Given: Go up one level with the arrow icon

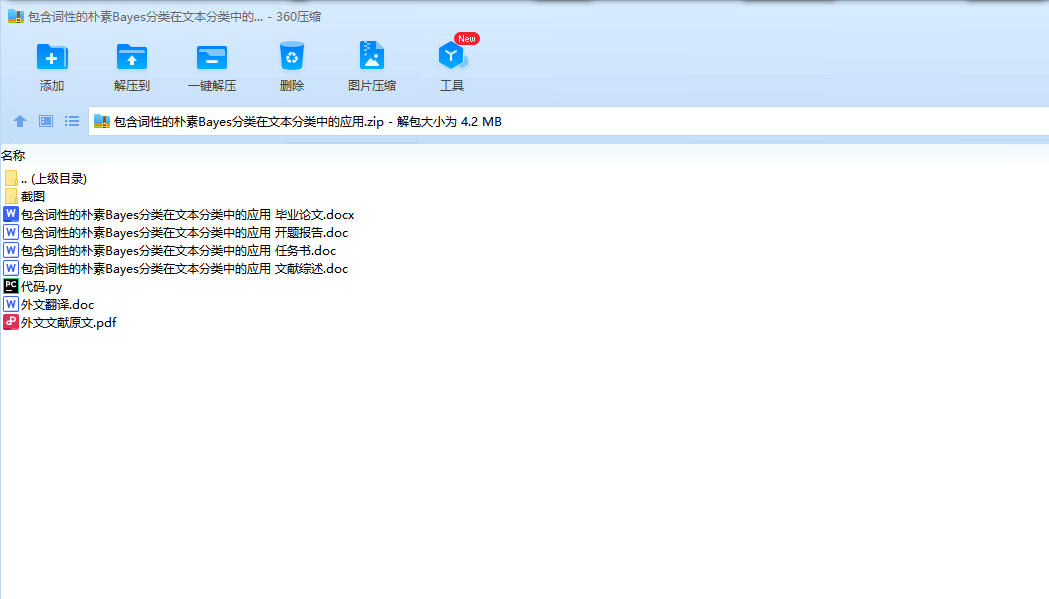Looking at the screenshot, I should pyautogui.click(x=20, y=121).
